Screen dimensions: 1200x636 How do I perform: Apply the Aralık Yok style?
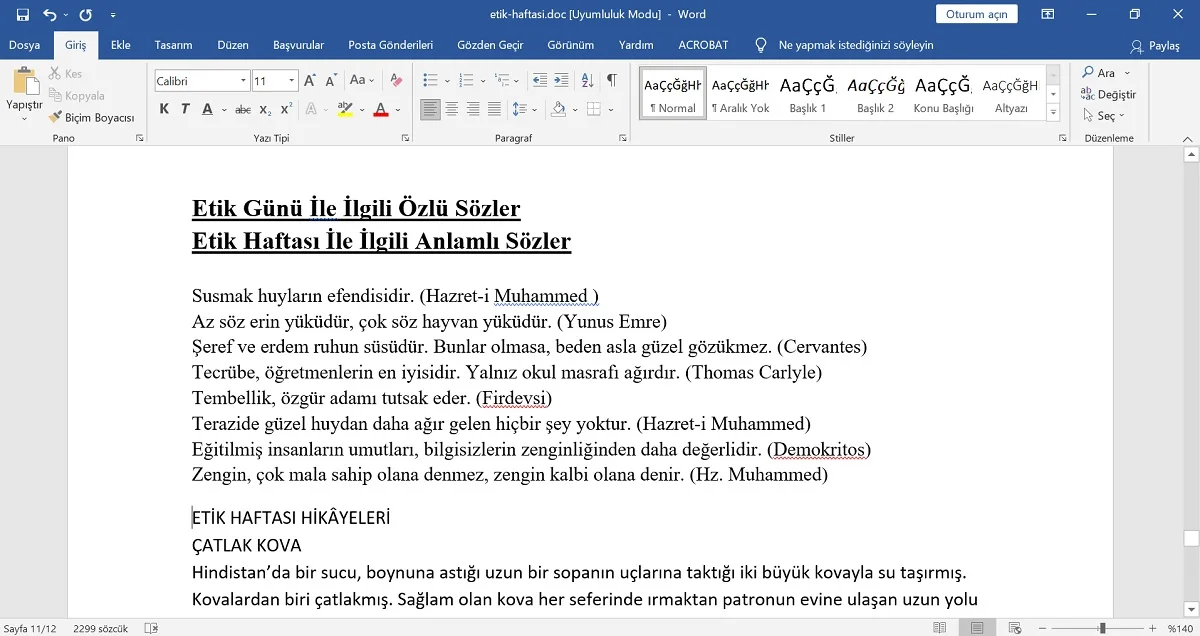pyautogui.click(x=740, y=95)
